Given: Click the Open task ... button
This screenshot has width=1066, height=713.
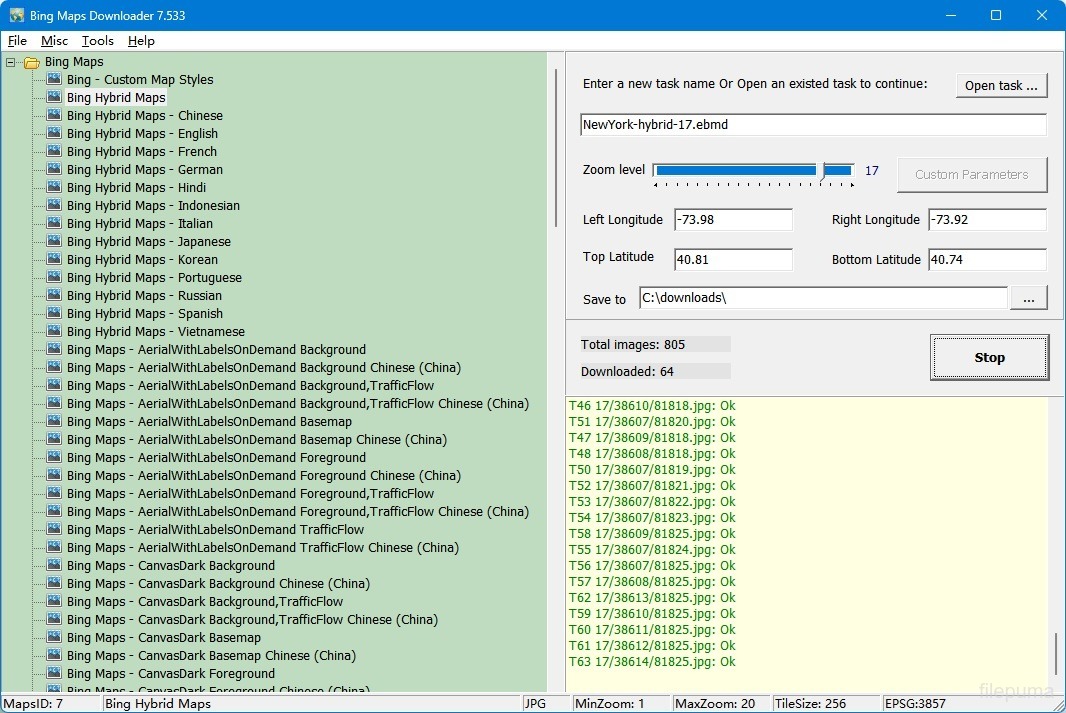Looking at the screenshot, I should (1000, 86).
